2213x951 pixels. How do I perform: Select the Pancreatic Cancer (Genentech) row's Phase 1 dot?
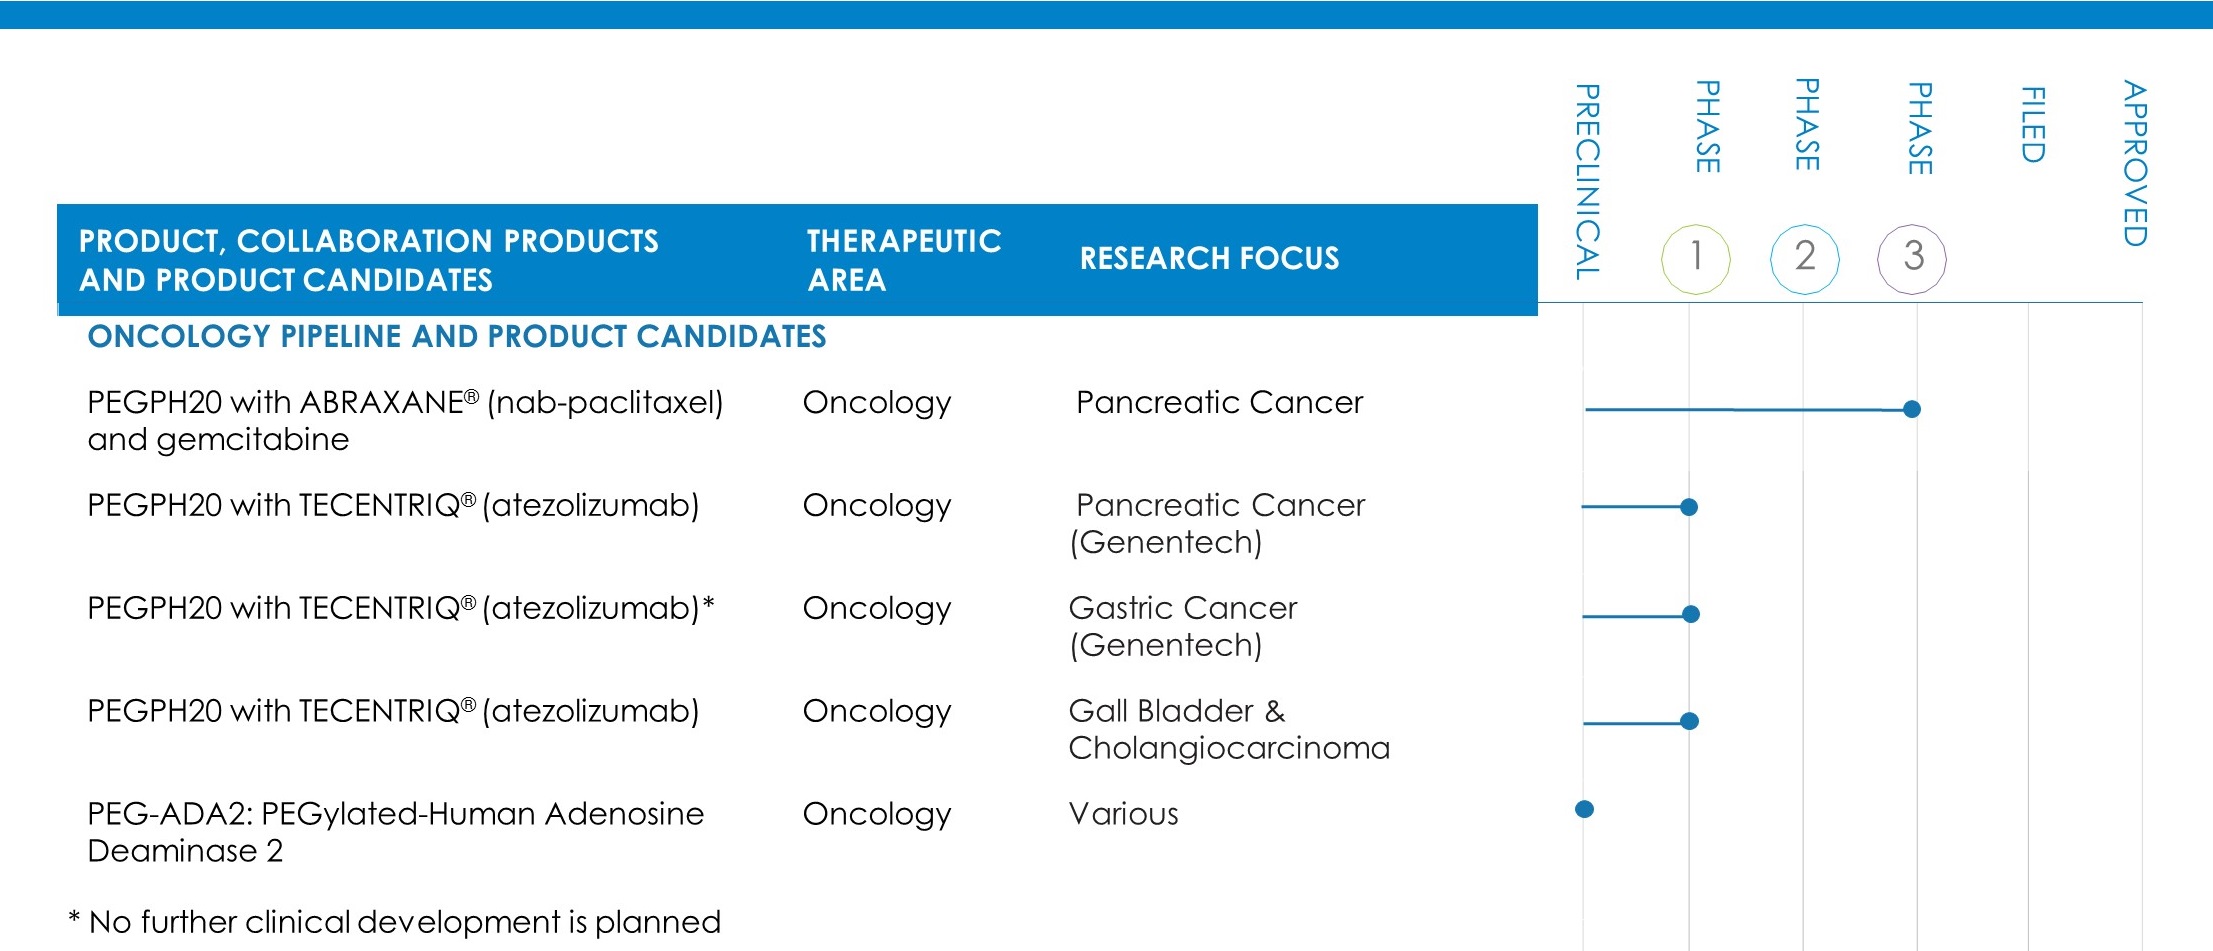[1689, 507]
